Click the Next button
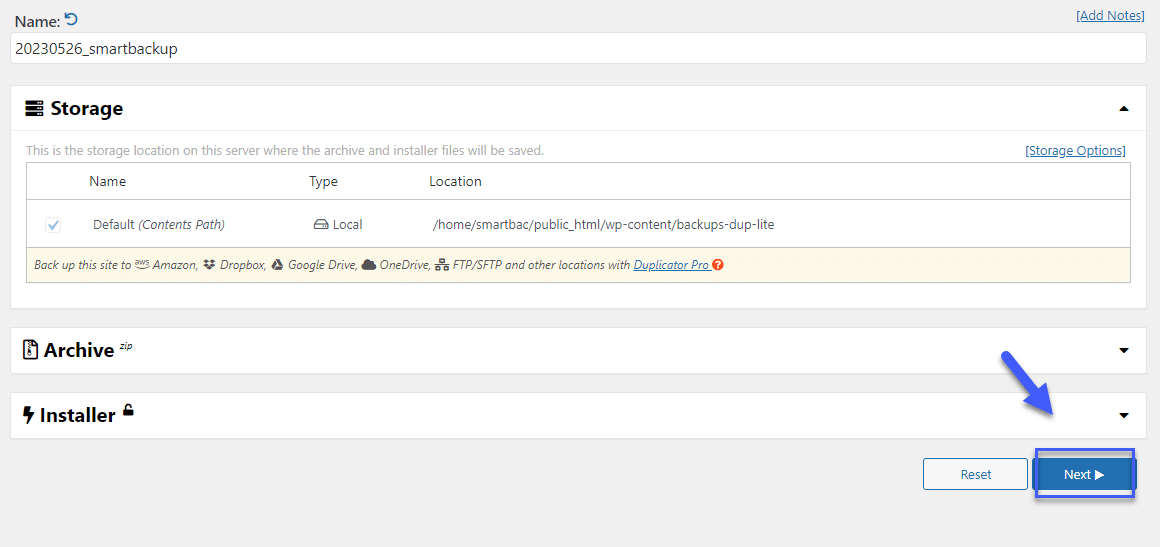Screen dimensions: 1160x547 click(x=1084, y=474)
